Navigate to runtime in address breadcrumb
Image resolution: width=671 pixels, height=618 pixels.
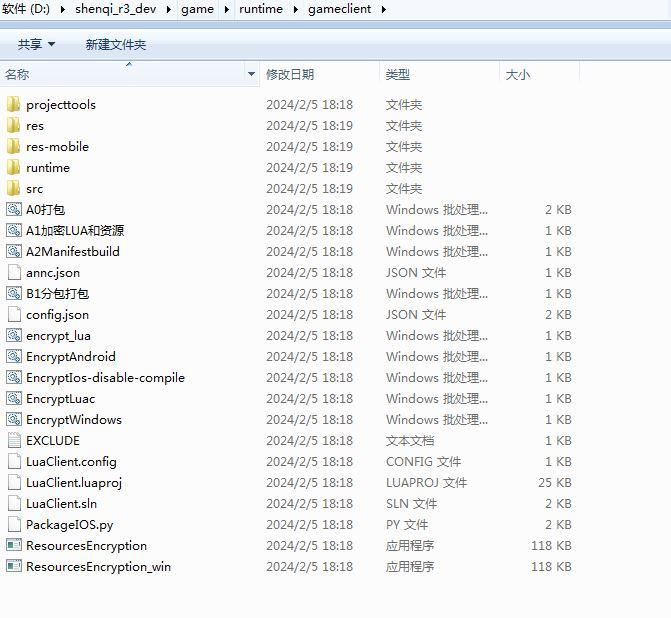pyautogui.click(x=260, y=9)
